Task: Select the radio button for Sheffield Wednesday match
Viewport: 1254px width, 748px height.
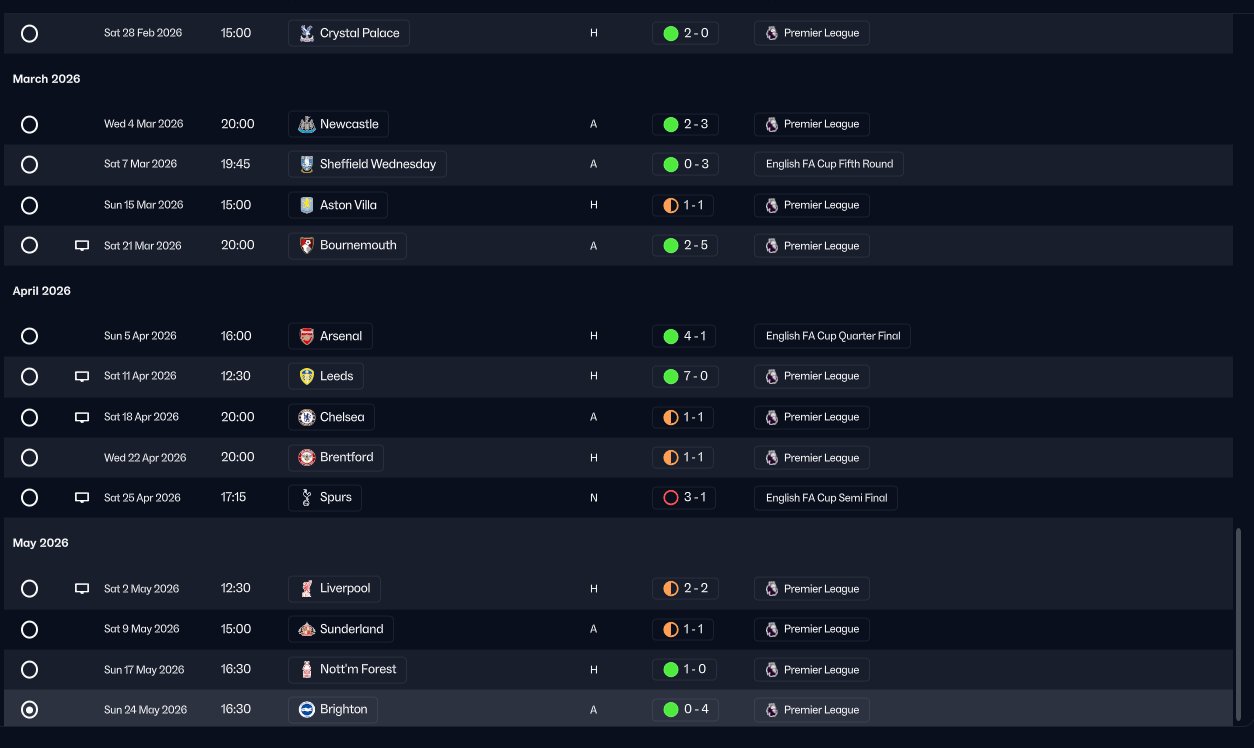Action: (x=30, y=164)
